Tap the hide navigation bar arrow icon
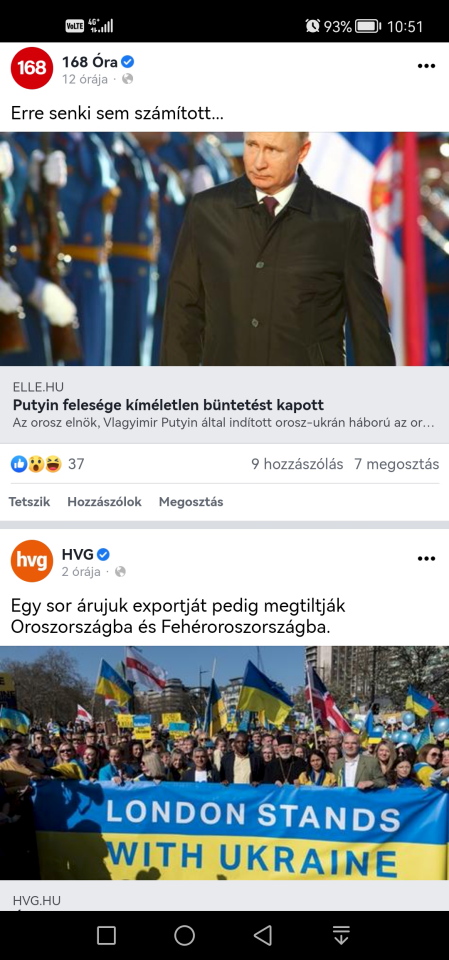449x960 pixels. click(x=341, y=935)
